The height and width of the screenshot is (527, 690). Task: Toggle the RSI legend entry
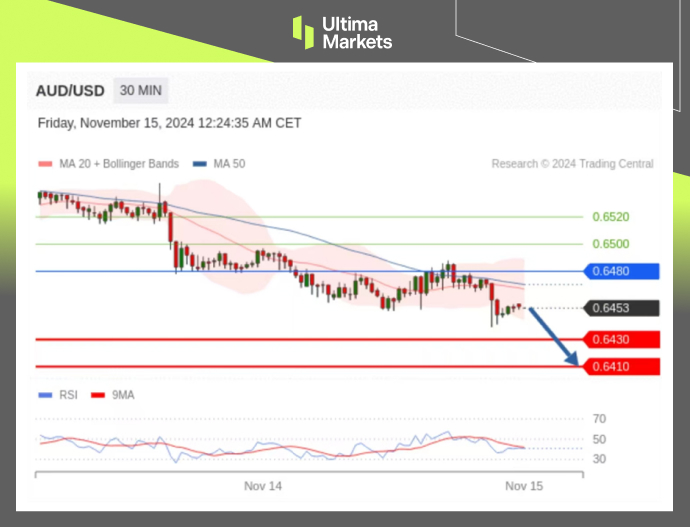click(54, 395)
